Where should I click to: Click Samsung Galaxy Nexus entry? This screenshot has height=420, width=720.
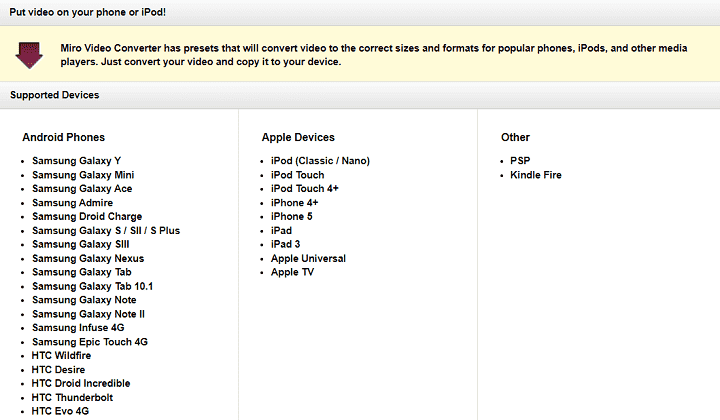pos(88,258)
